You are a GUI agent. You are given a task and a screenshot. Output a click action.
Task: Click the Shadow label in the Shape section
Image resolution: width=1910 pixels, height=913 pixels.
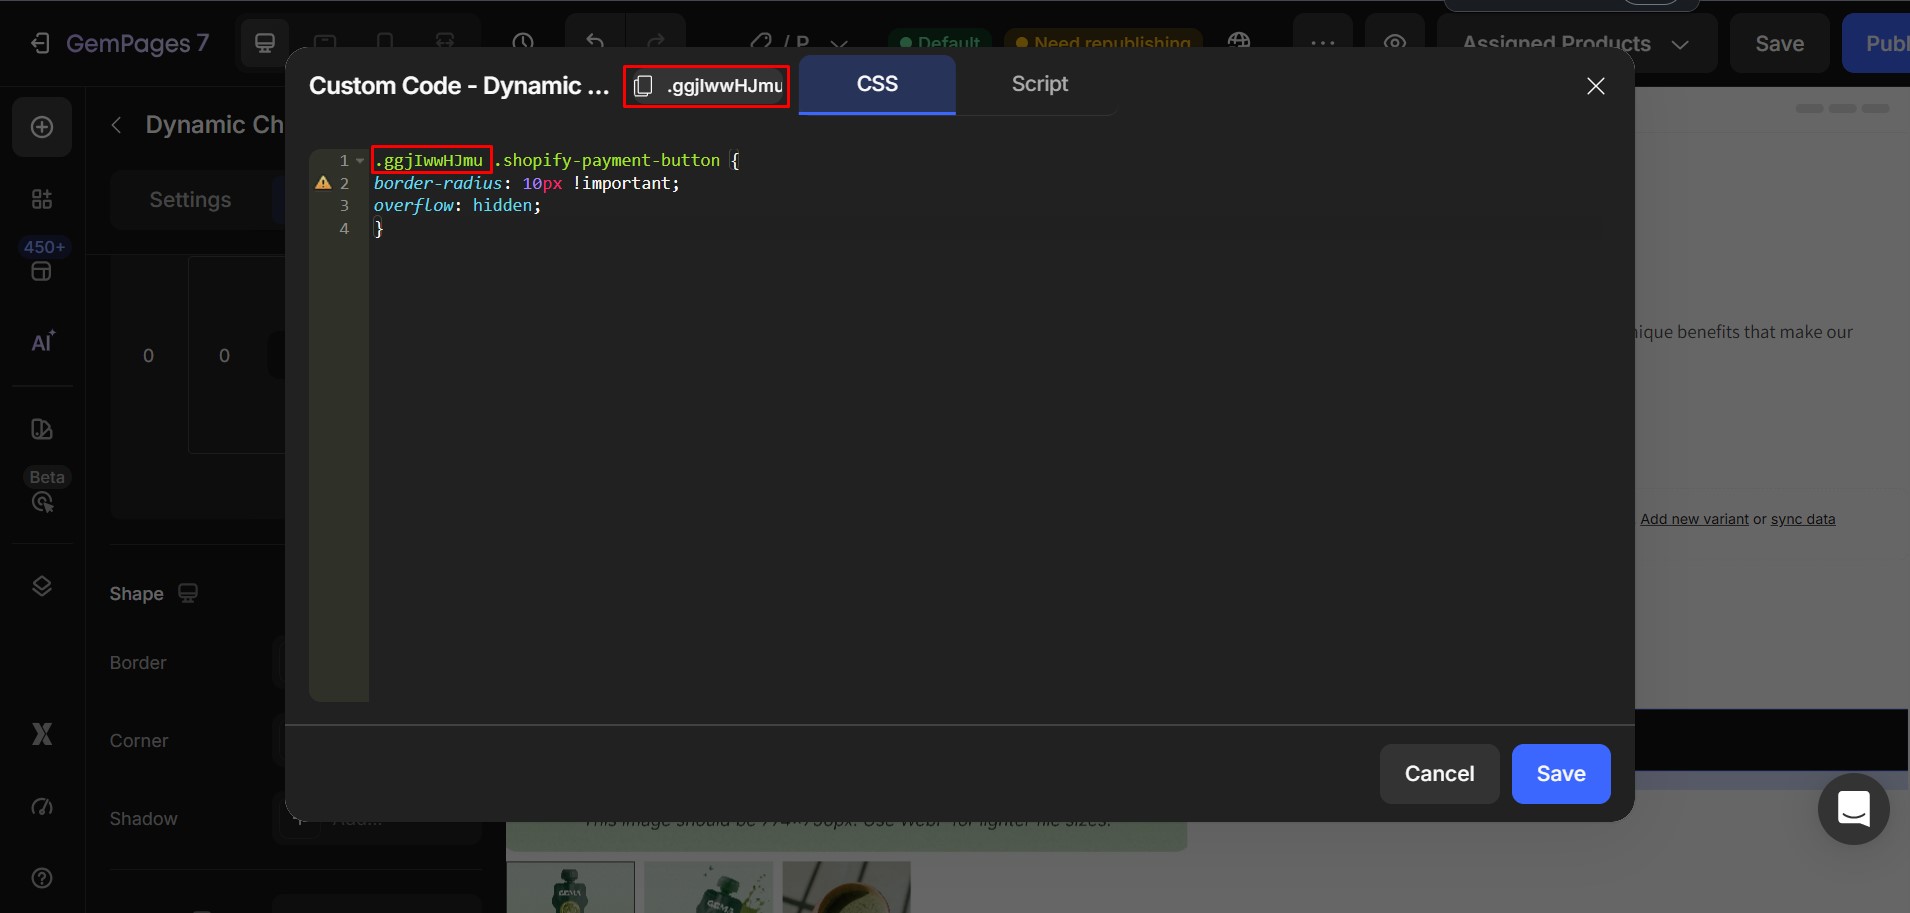(x=143, y=819)
